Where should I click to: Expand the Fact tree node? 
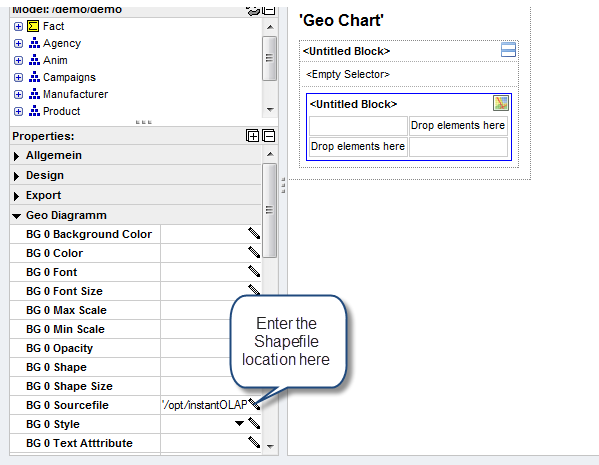18,26
